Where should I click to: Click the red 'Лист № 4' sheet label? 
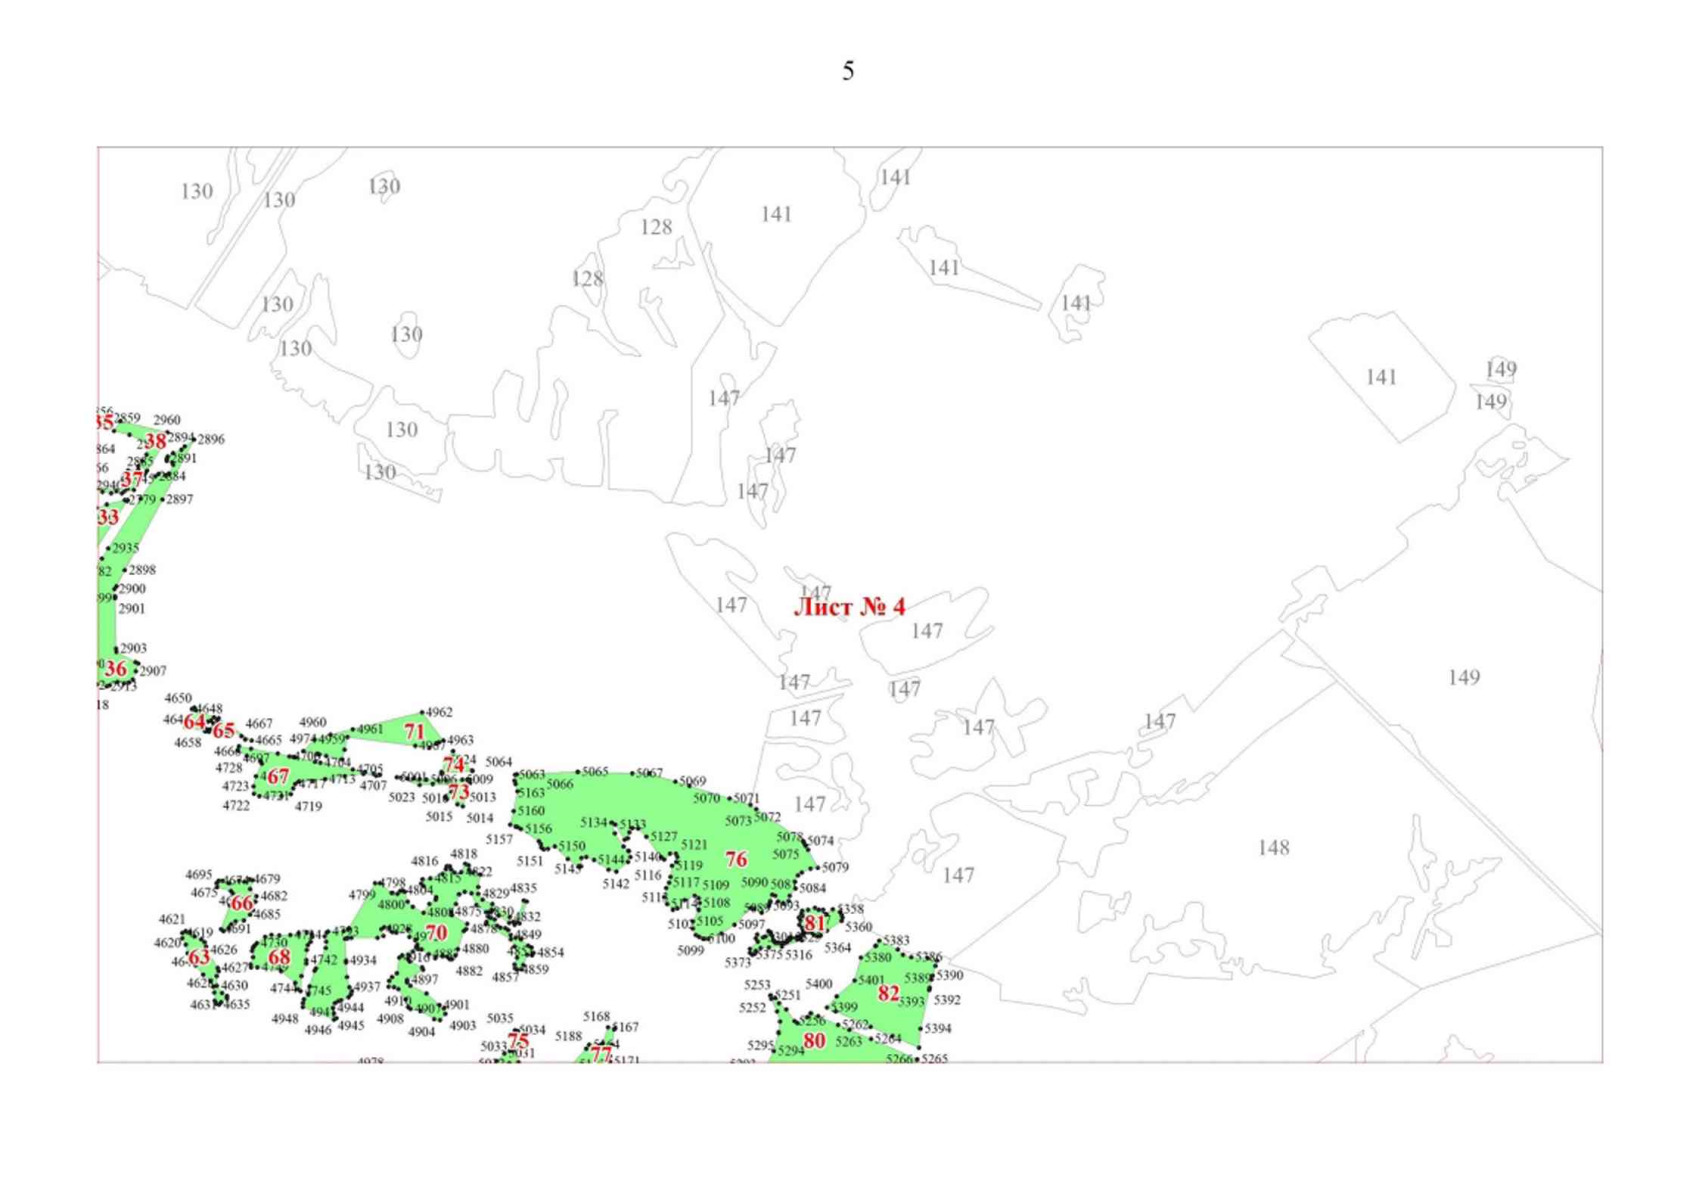(x=849, y=607)
